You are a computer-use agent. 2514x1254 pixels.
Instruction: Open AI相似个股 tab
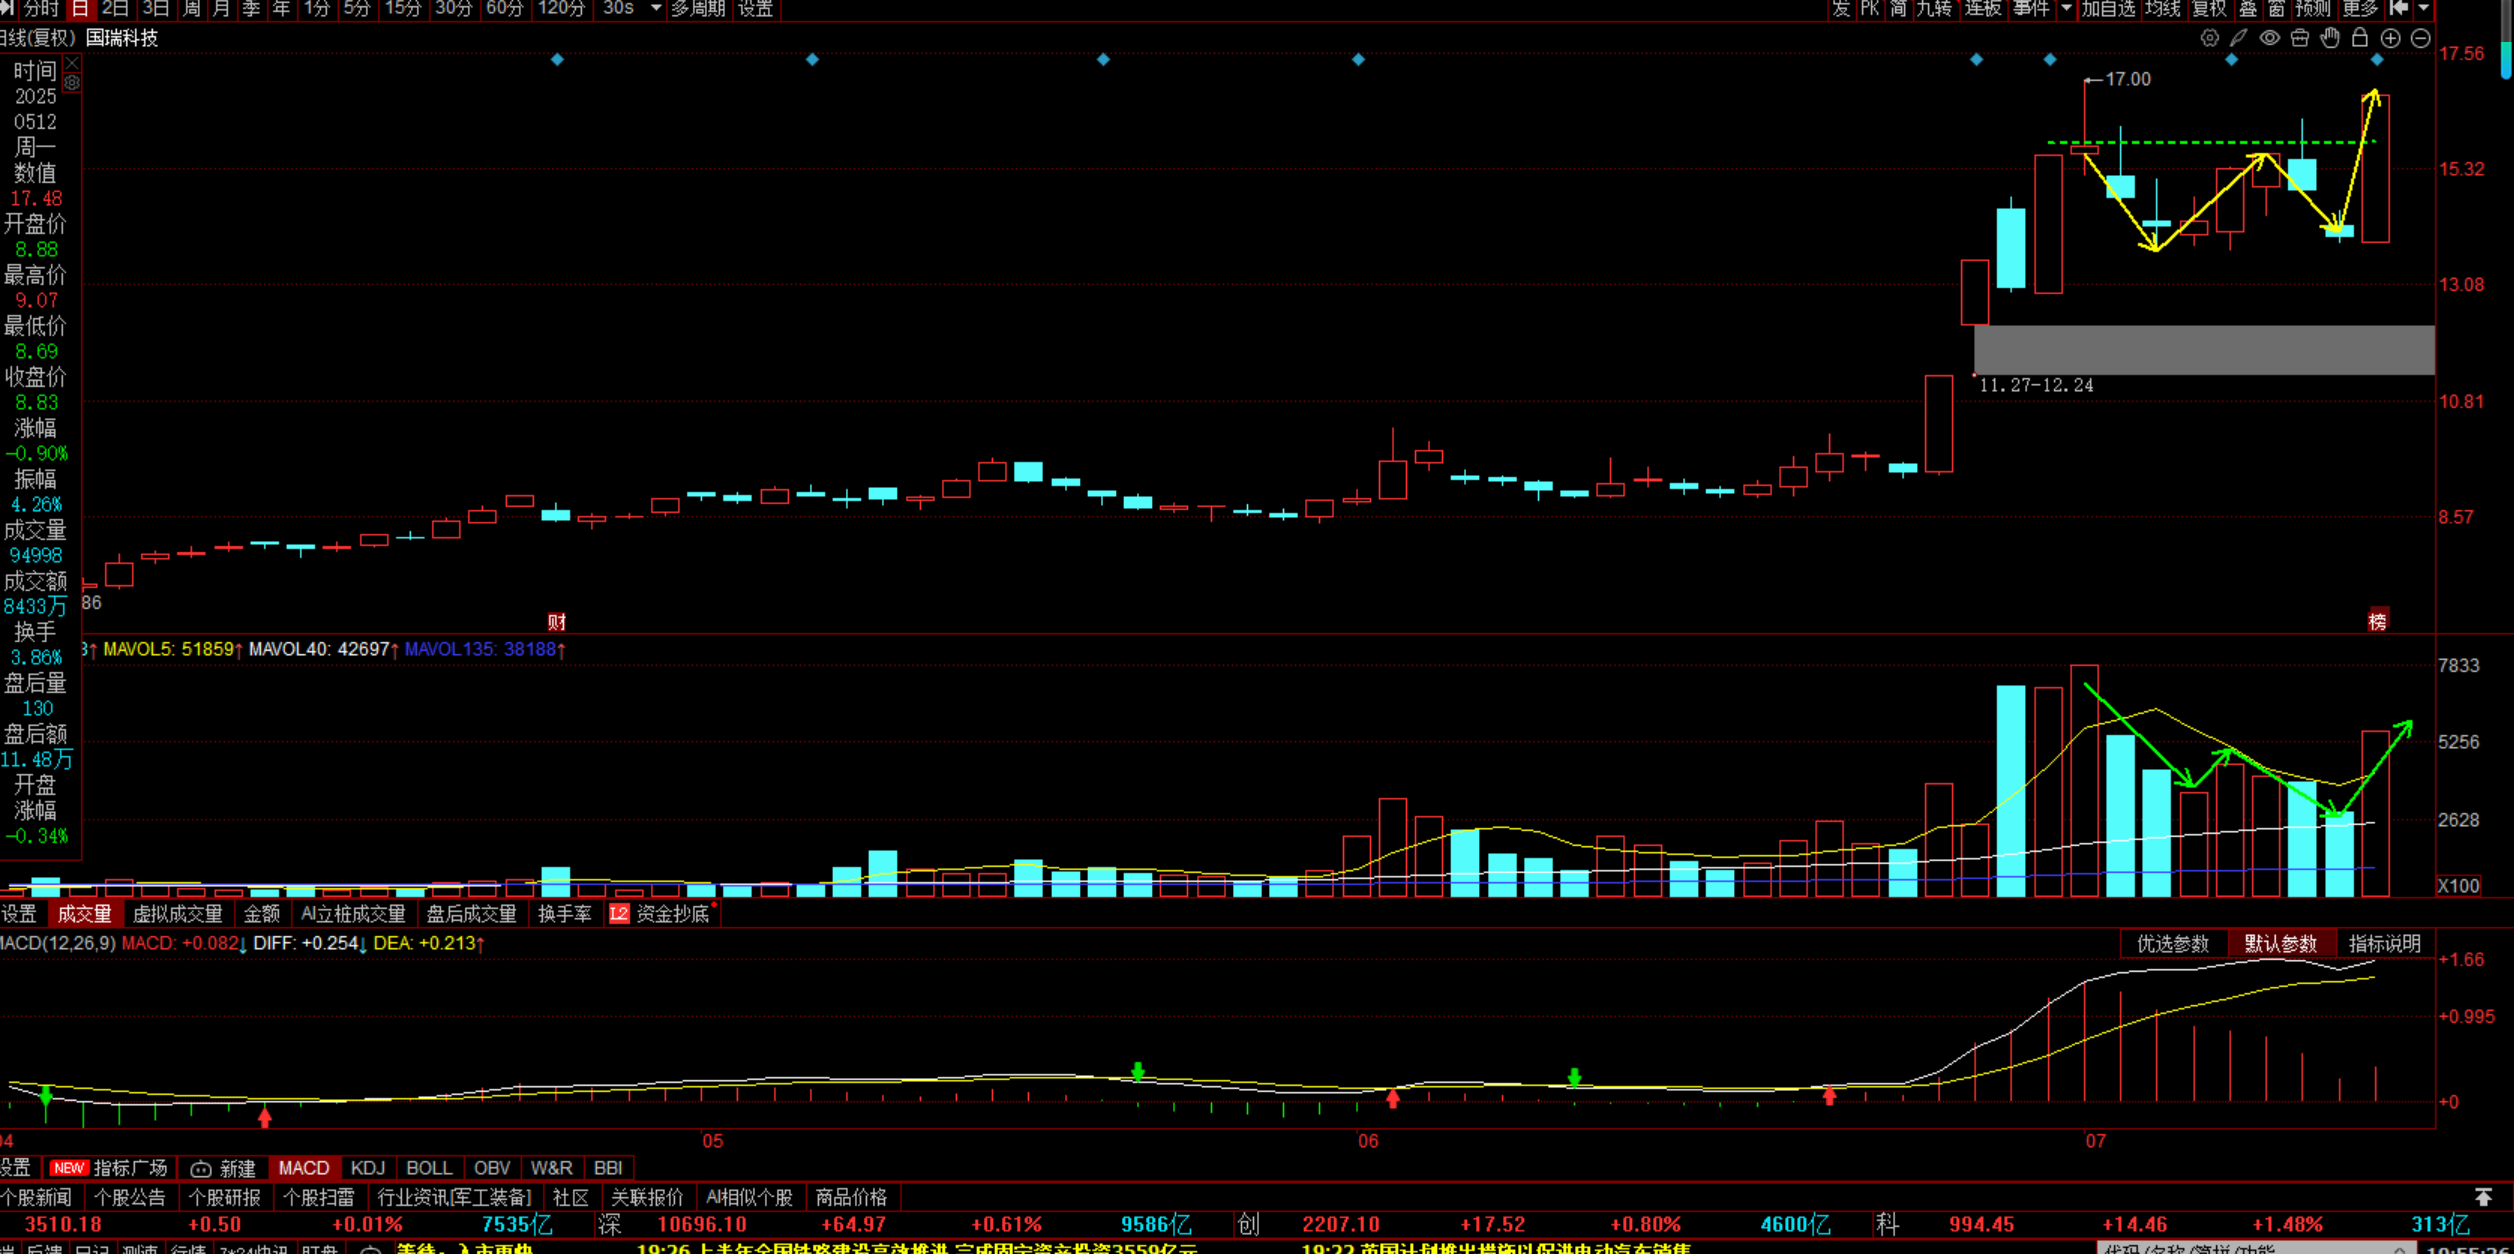pos(749,1197)
